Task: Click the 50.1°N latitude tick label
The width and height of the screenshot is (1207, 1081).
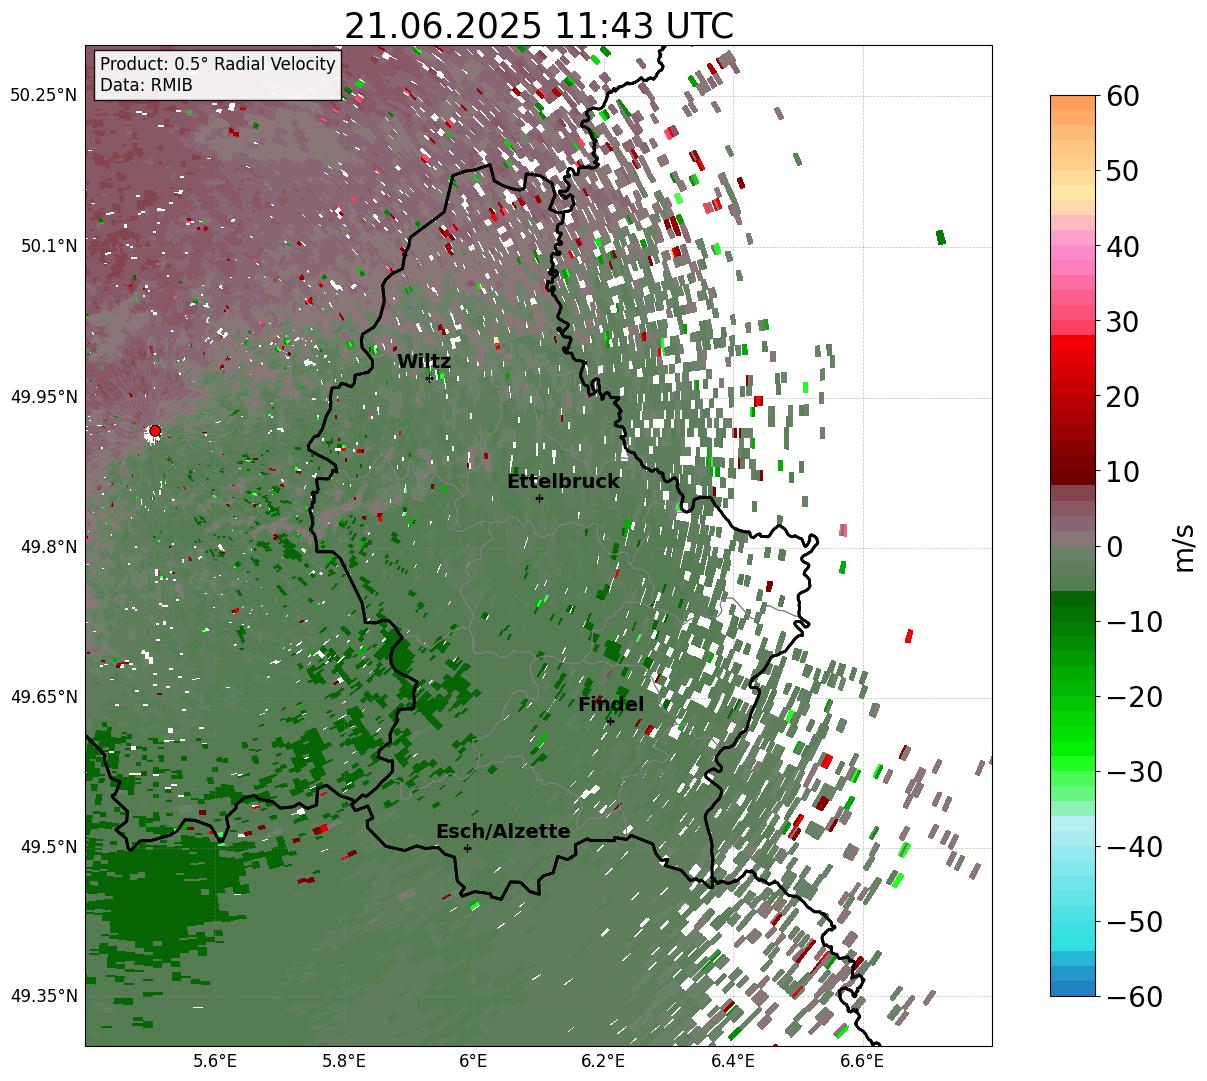Action: [x=49, y=246]
